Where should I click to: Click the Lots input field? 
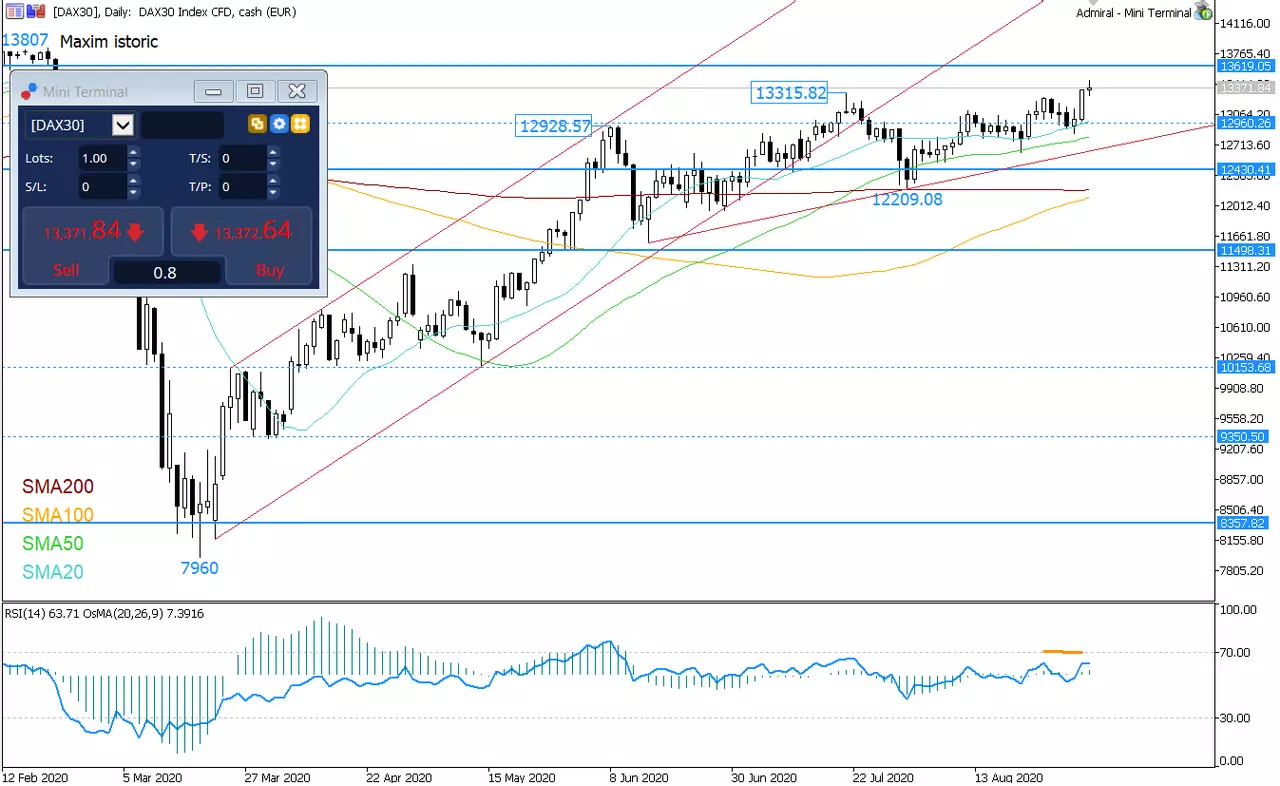tap(101, 158)
